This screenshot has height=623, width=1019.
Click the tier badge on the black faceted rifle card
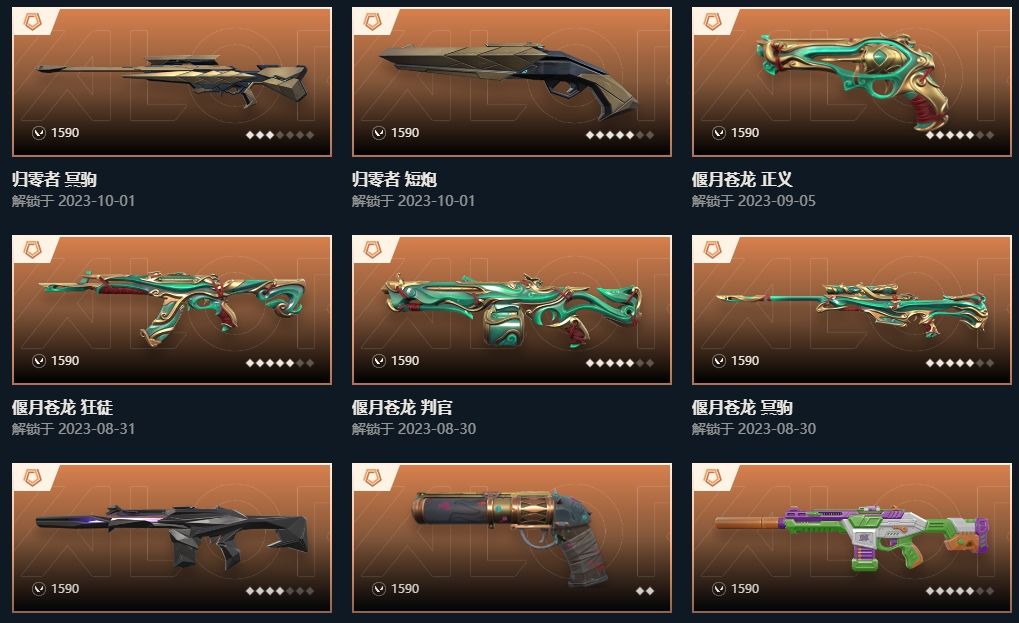pos(32,477)
